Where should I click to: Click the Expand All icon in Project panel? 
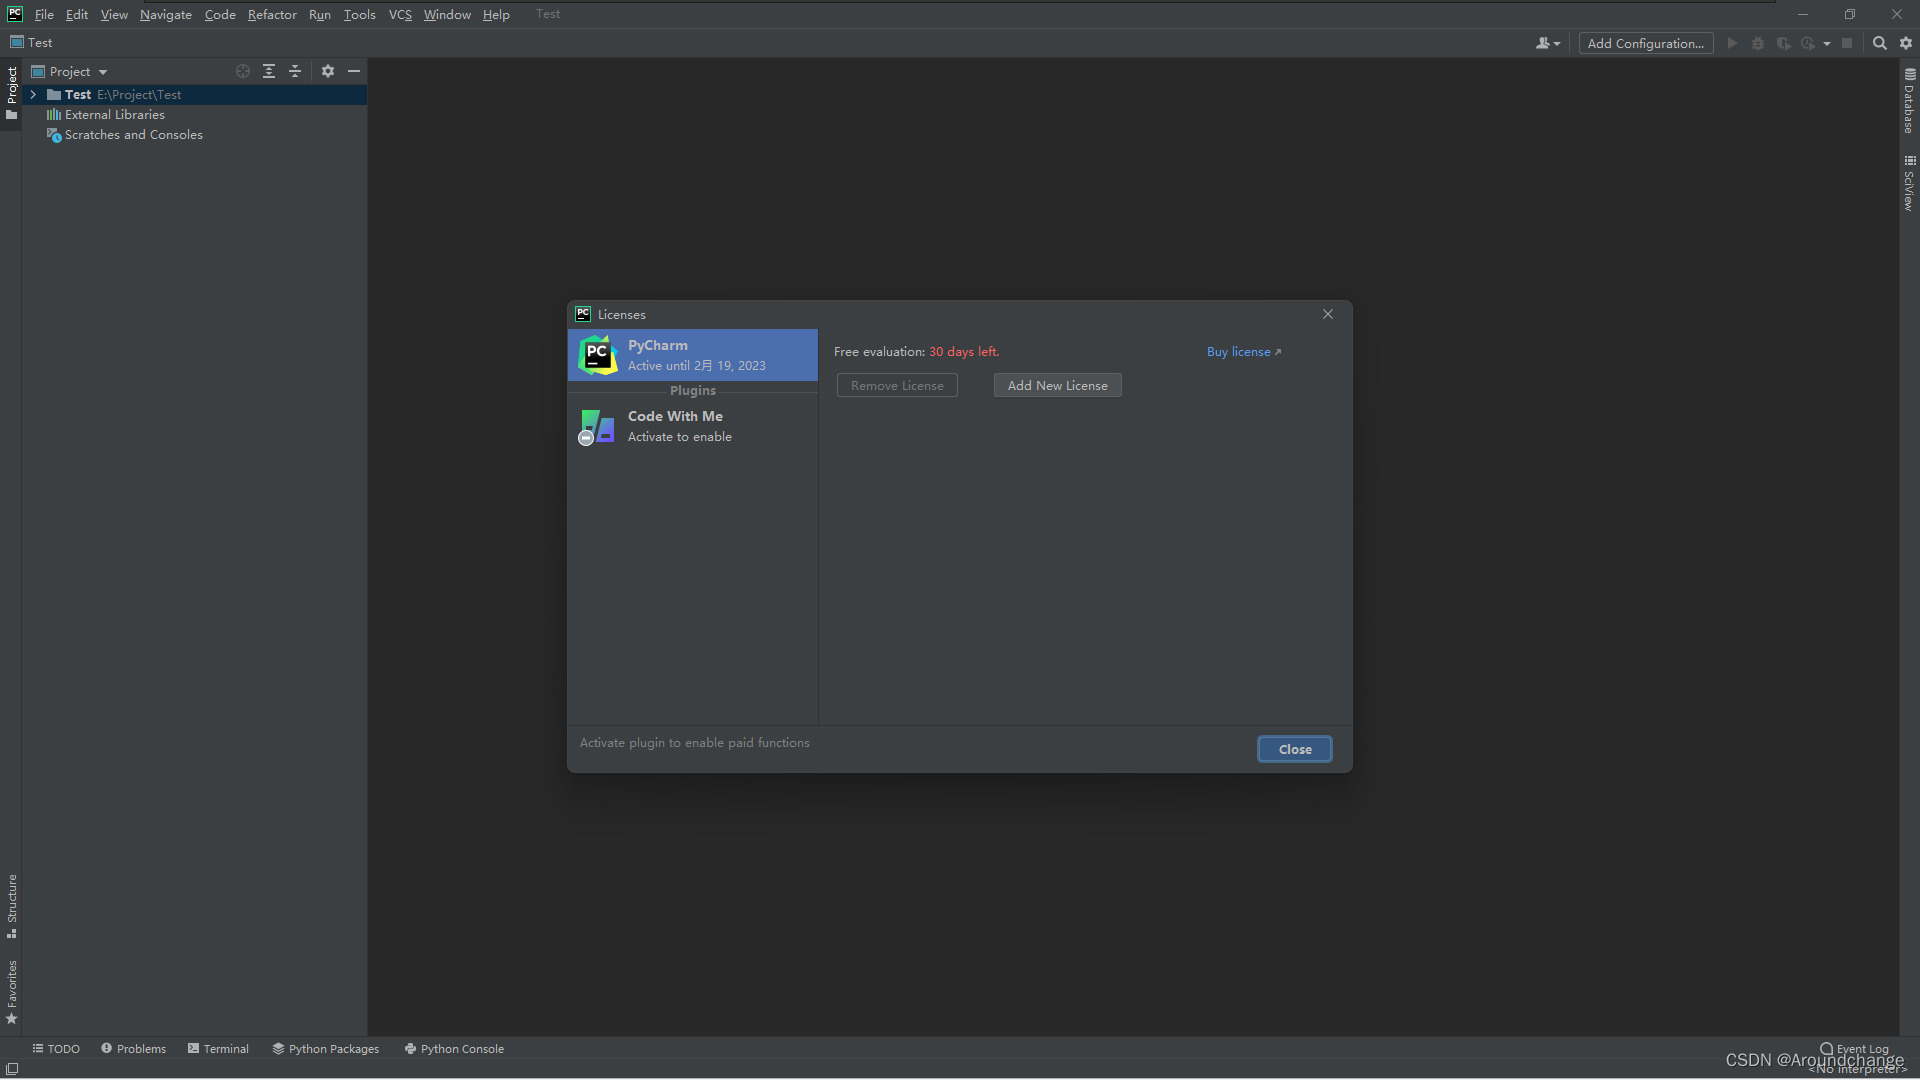point(269,71)
